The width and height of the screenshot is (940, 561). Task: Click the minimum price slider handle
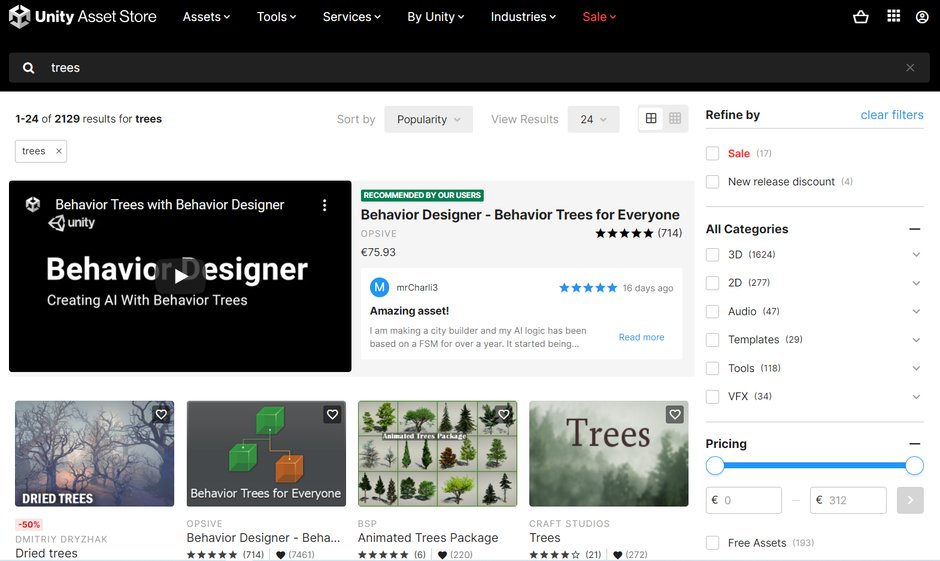click(715, 465)
